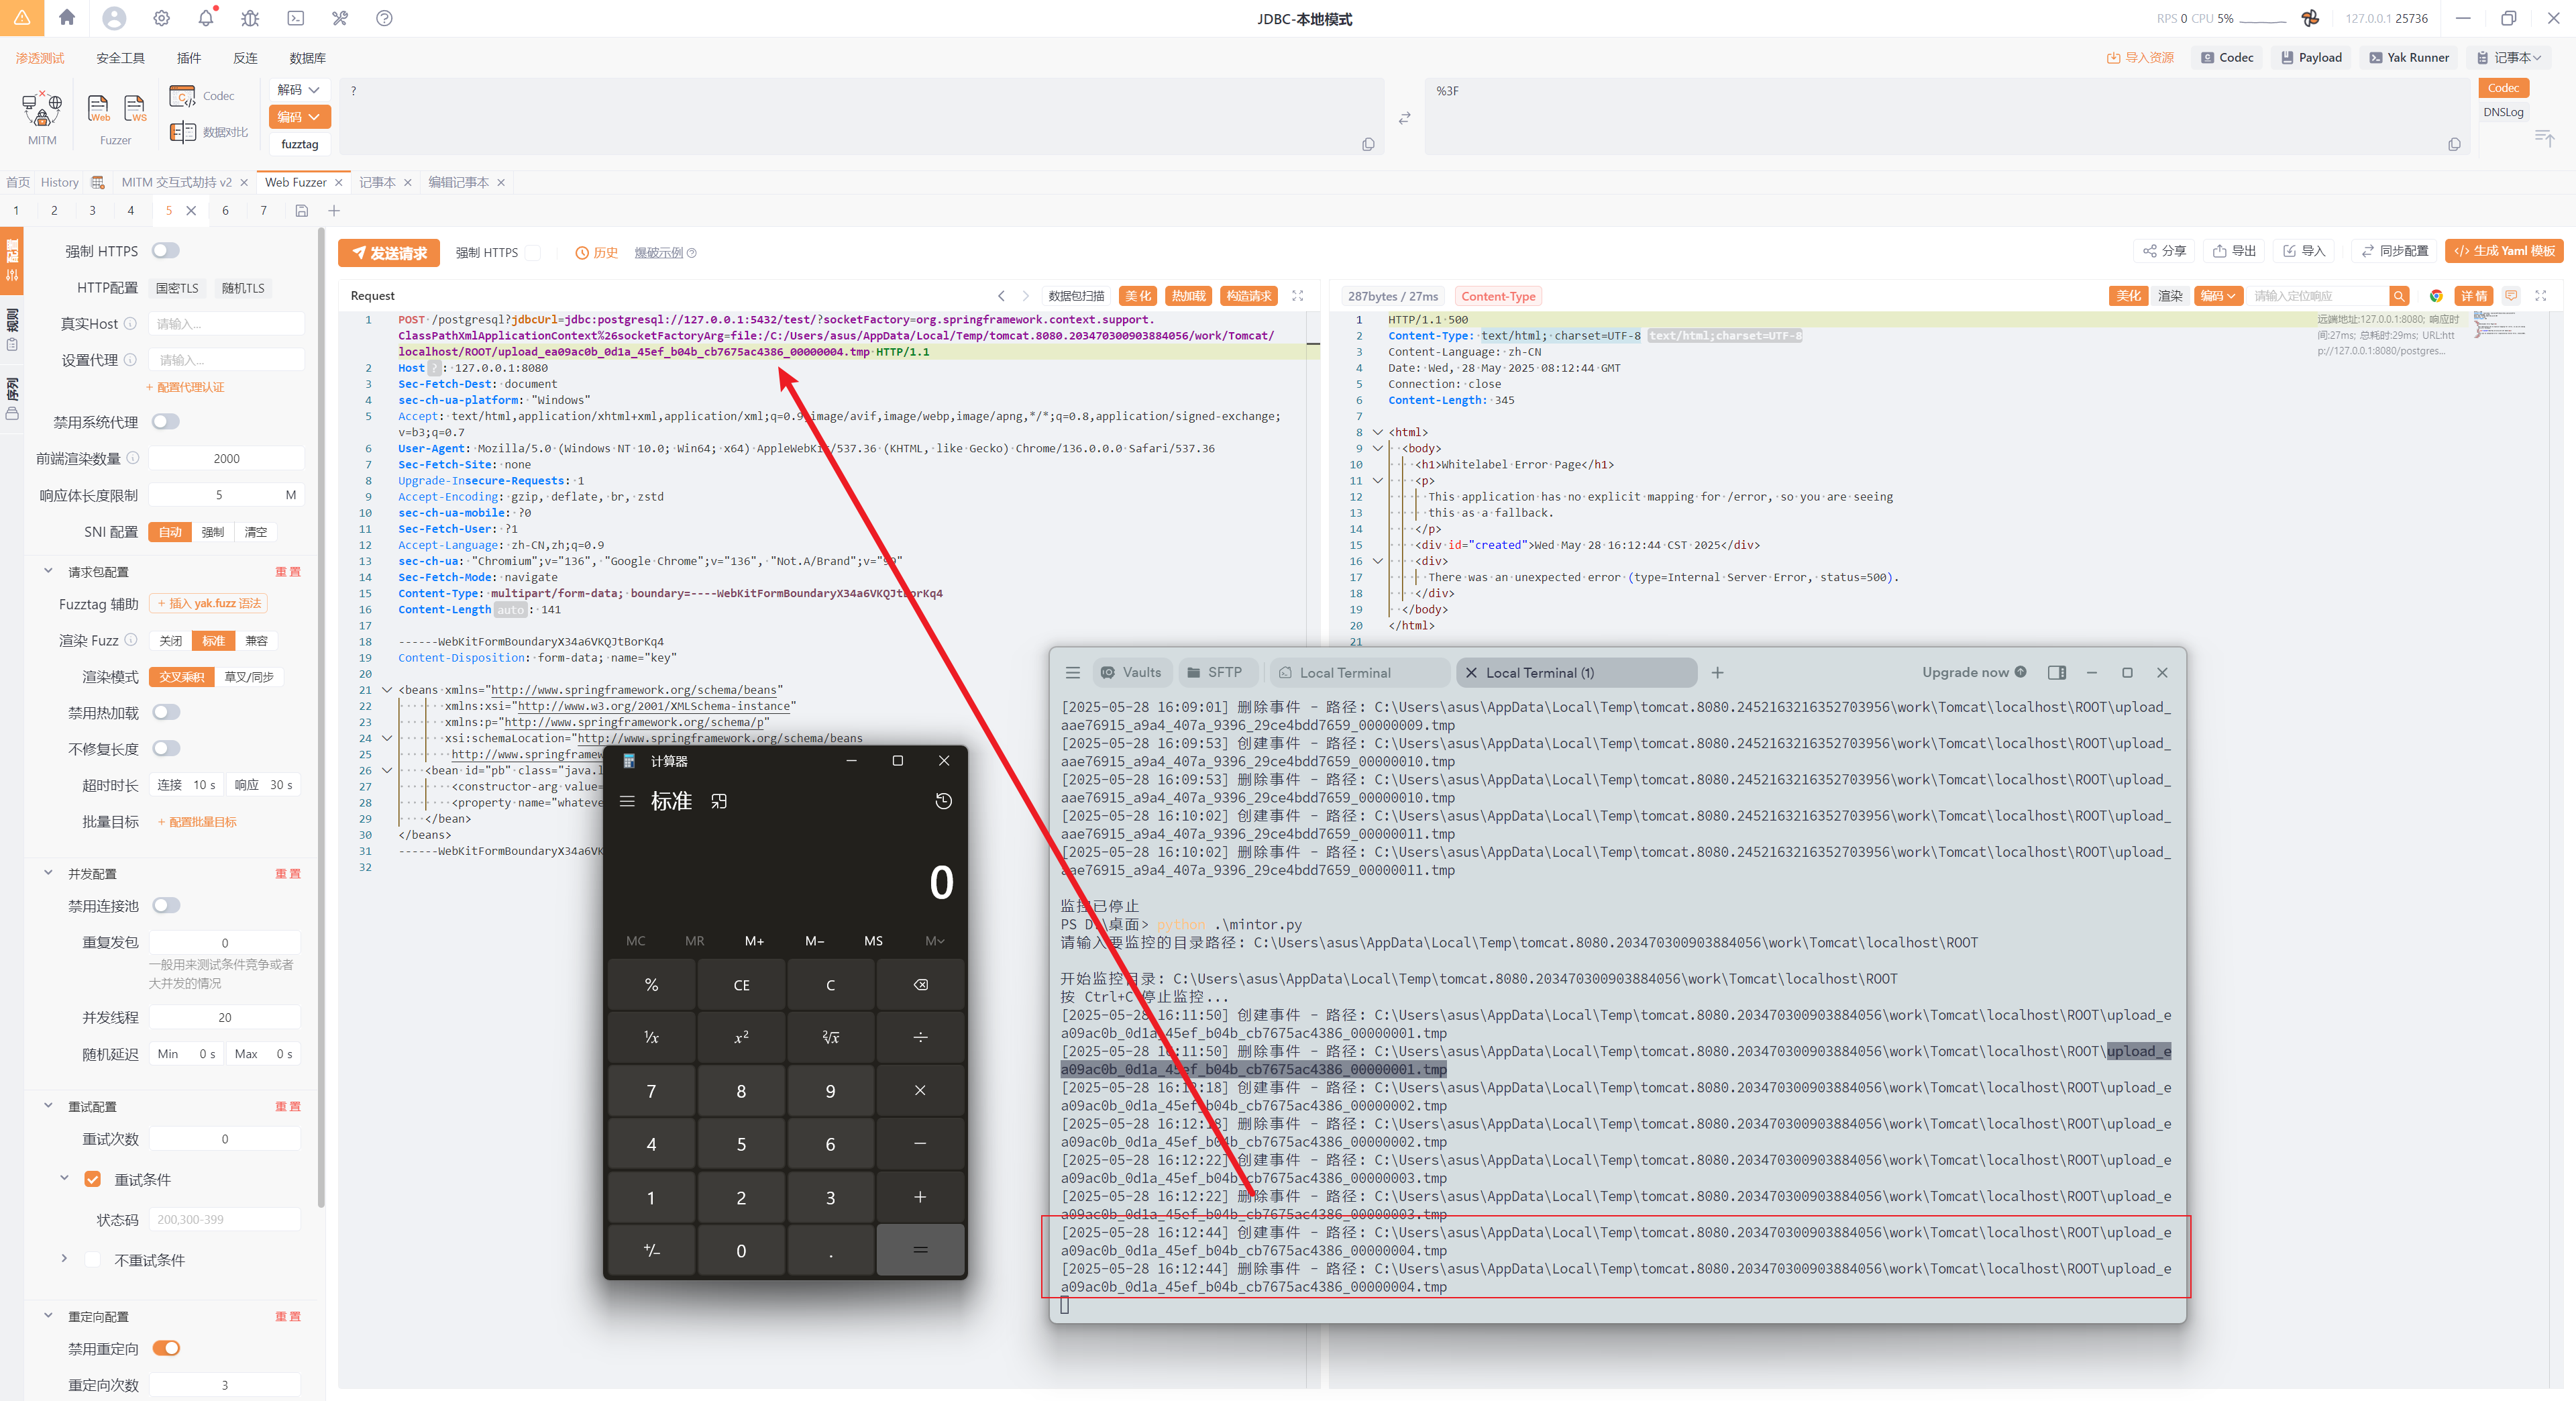
Task: Click the 发送请求 button
Action: tap(389, 253)
